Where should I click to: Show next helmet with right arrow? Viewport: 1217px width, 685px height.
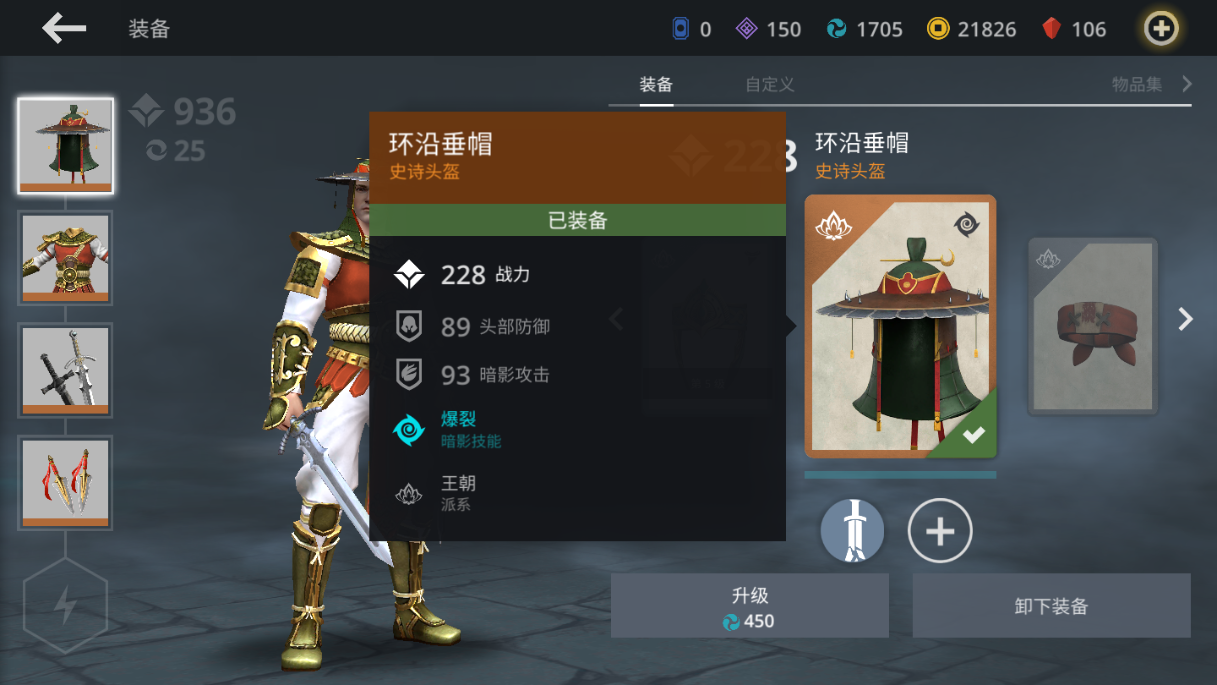(1186, 319)
